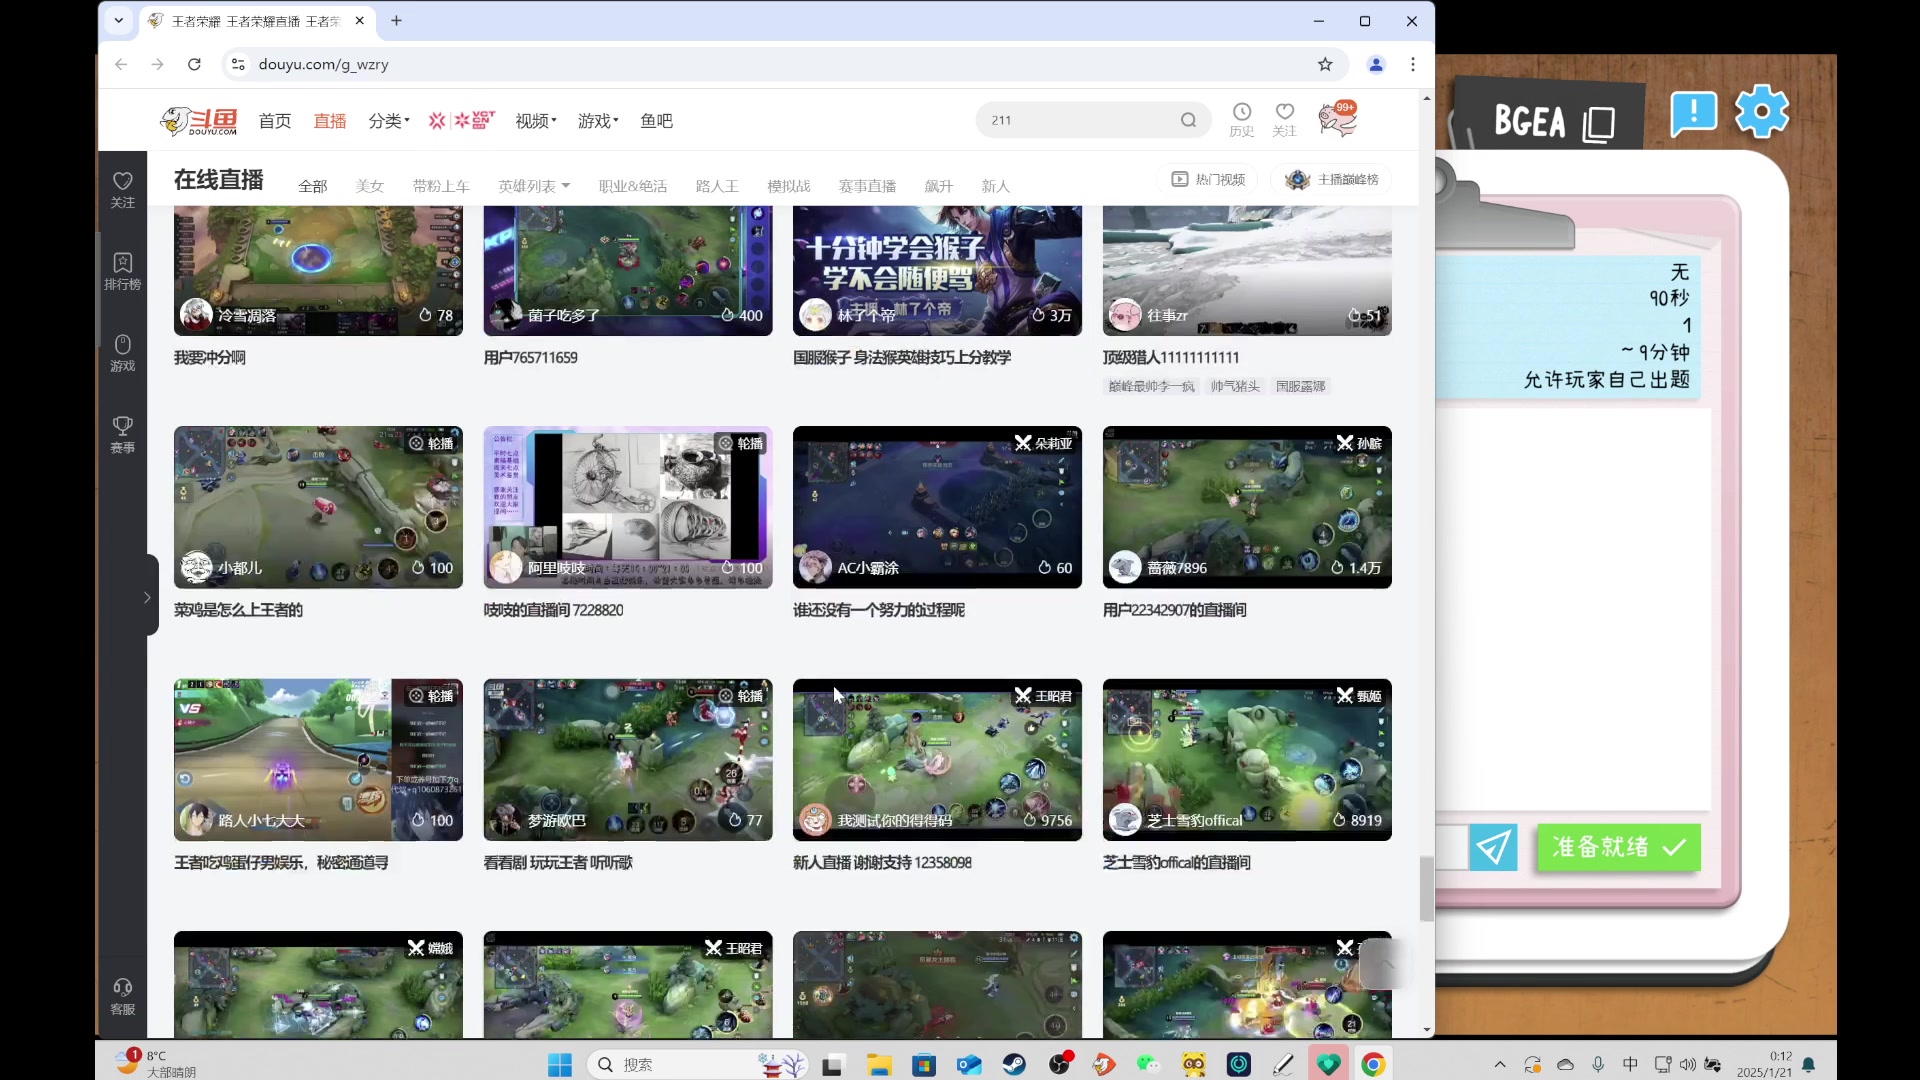
Task: Click Windows Start button
Action: coord(560,1065)
